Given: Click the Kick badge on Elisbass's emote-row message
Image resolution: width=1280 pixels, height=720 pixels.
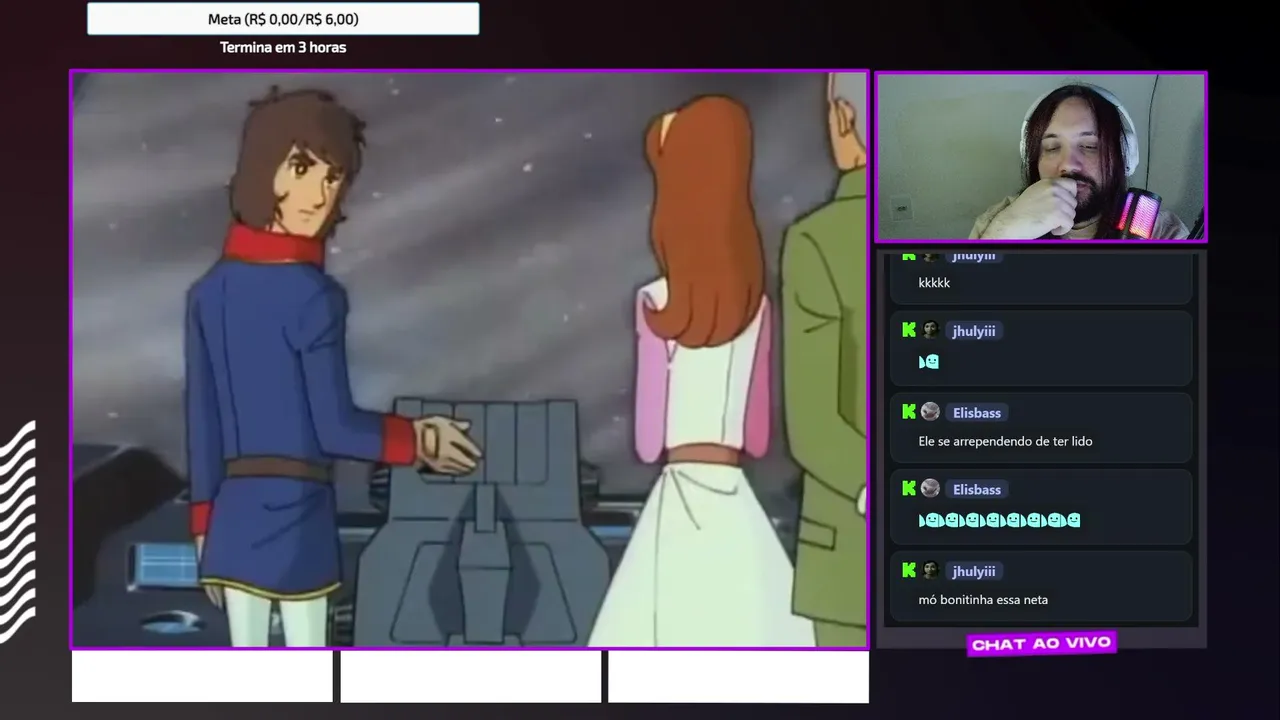Looking at the screenshot, I should (909, 488).
